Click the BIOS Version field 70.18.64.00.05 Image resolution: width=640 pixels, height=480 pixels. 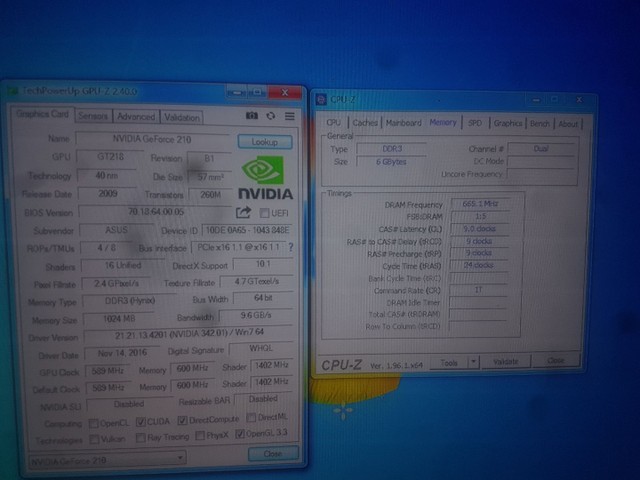[x=156, y=212]
